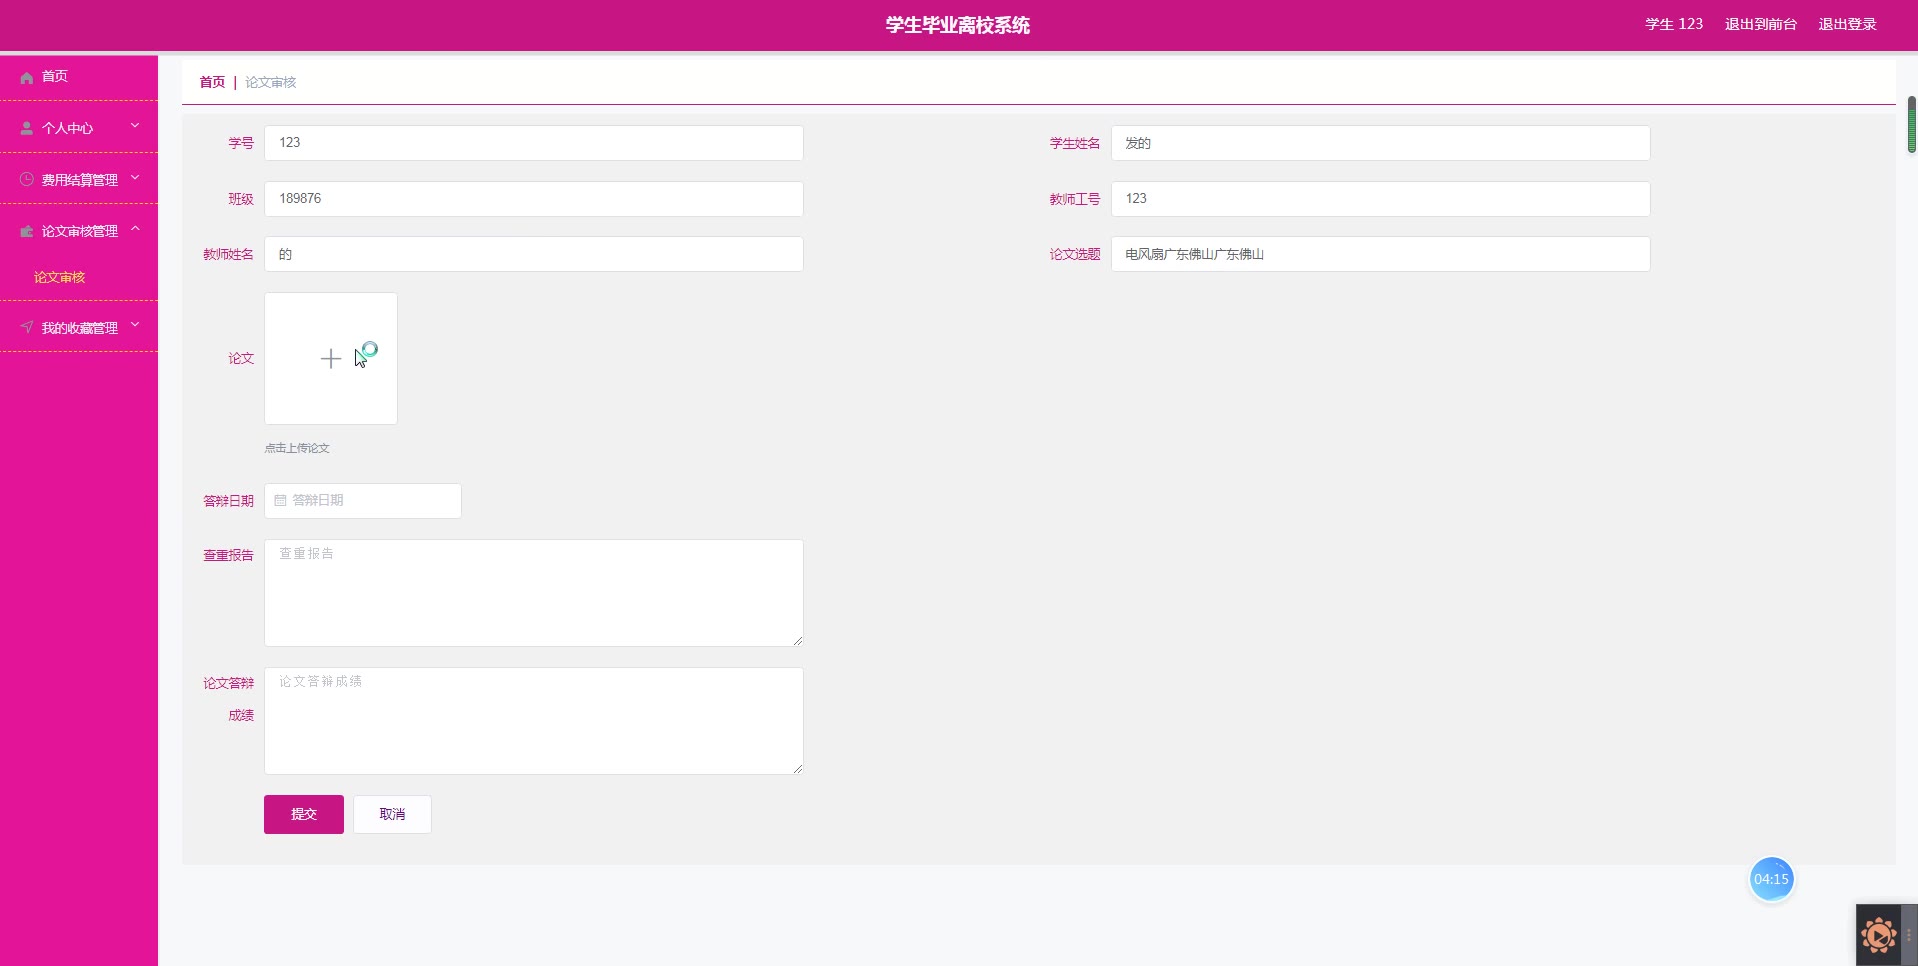Select 论文审核管理 in the sidebar
This screenshot has height=966, width=1918.
pos(79,231)
